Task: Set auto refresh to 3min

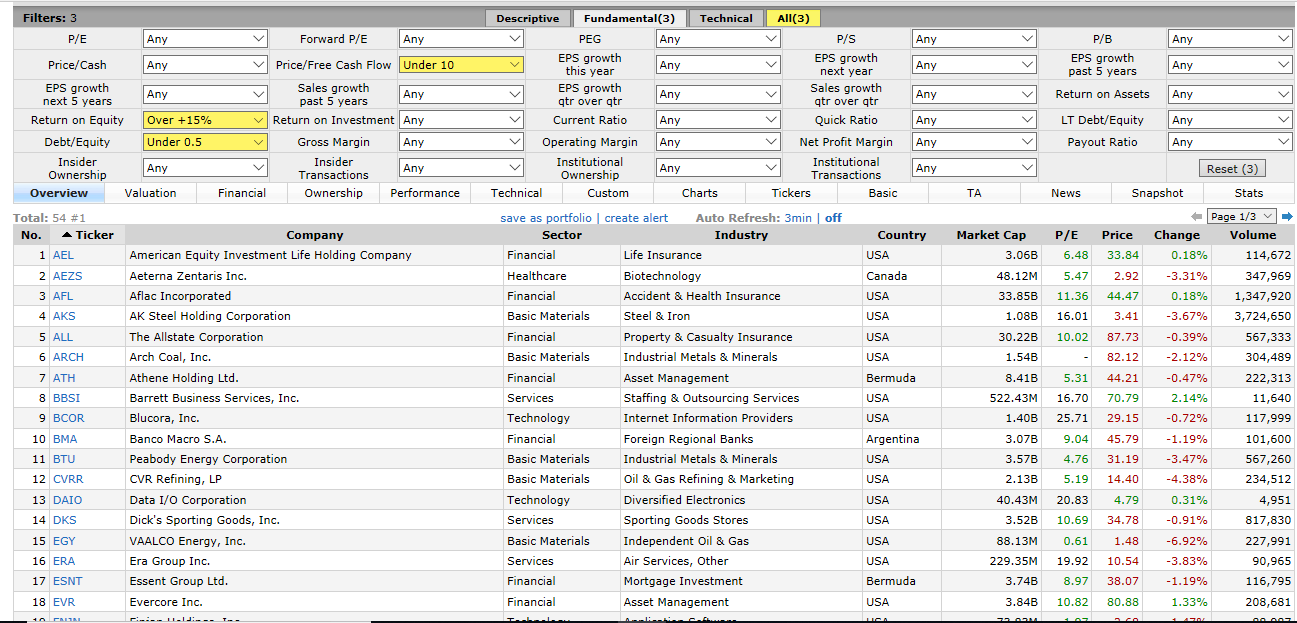Action: (798, 218)
